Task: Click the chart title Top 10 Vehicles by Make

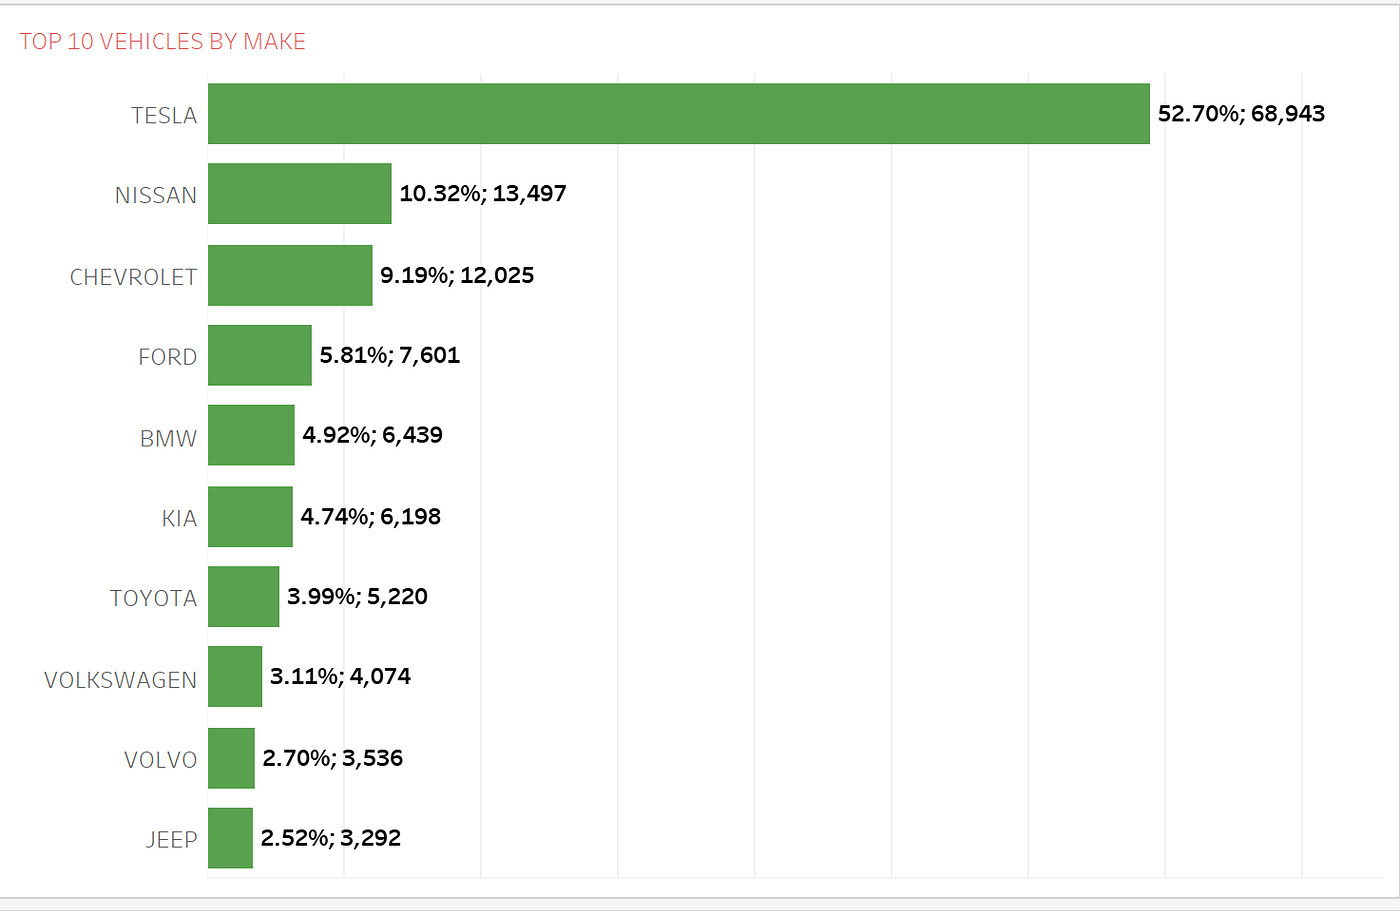Action: pos(163,41)
